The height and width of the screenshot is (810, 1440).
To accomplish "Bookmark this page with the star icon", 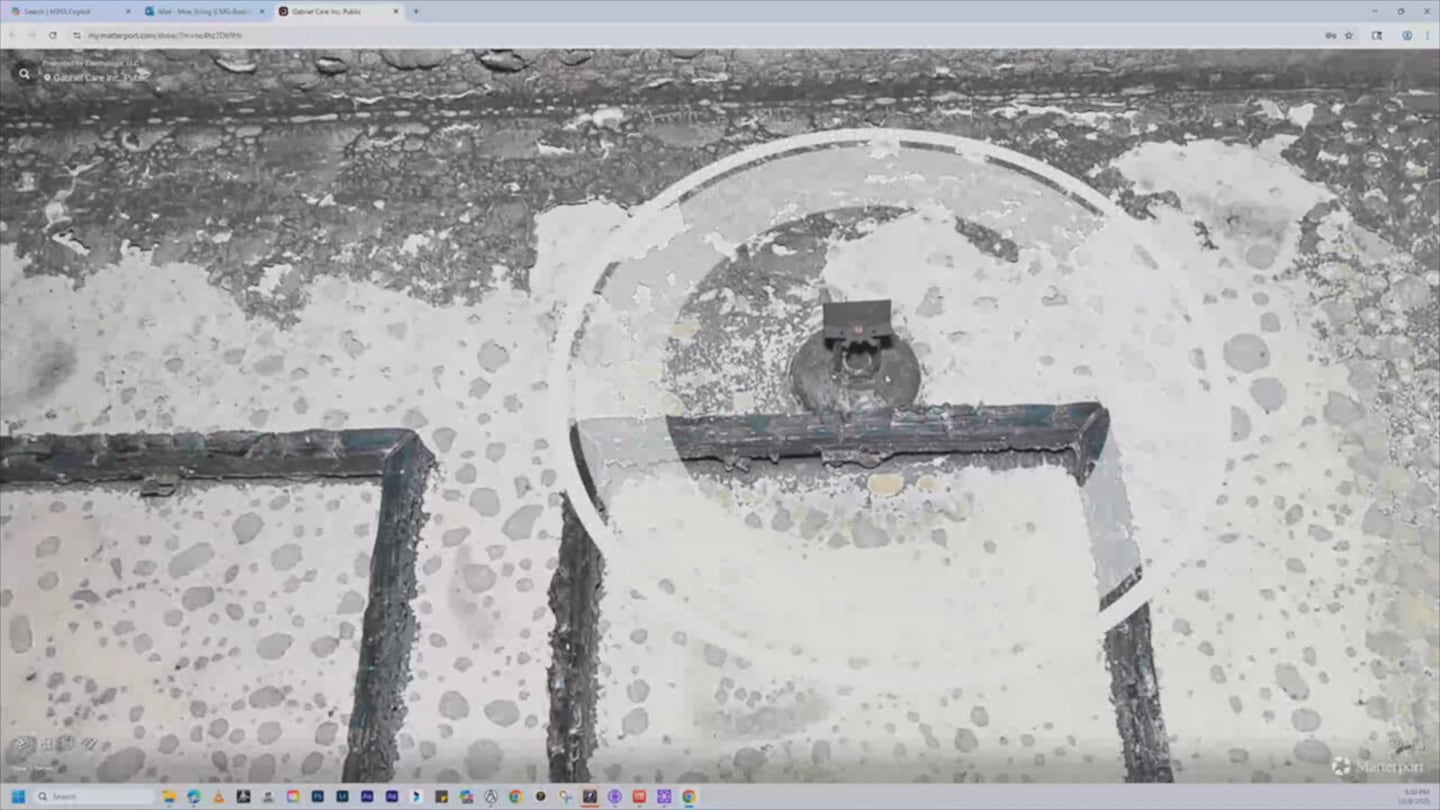I will pos(1349,35).
